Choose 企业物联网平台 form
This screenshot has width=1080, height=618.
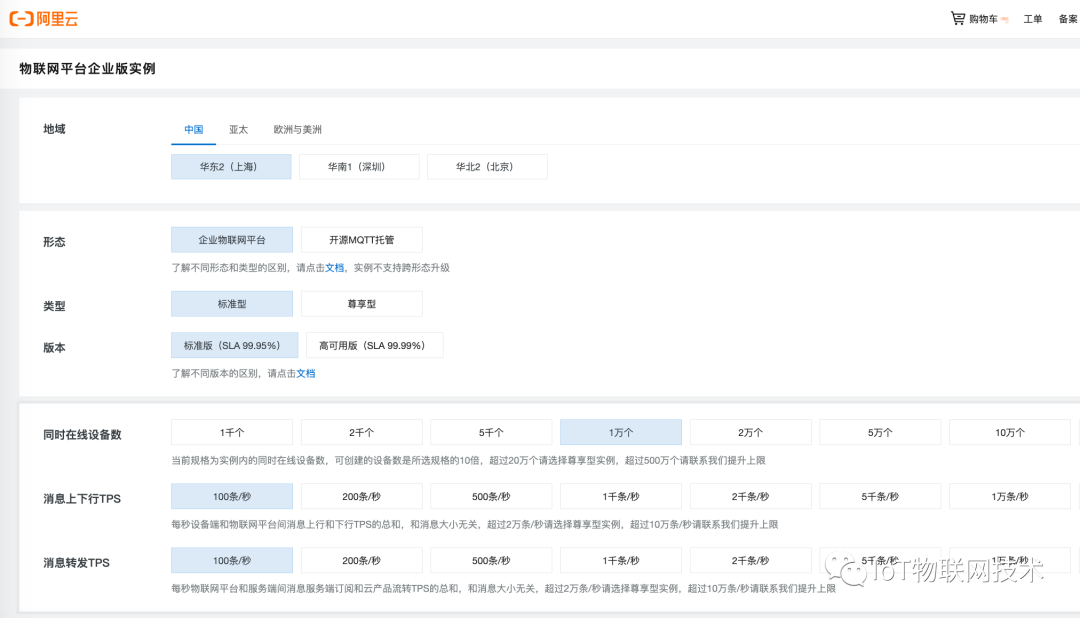232,240
